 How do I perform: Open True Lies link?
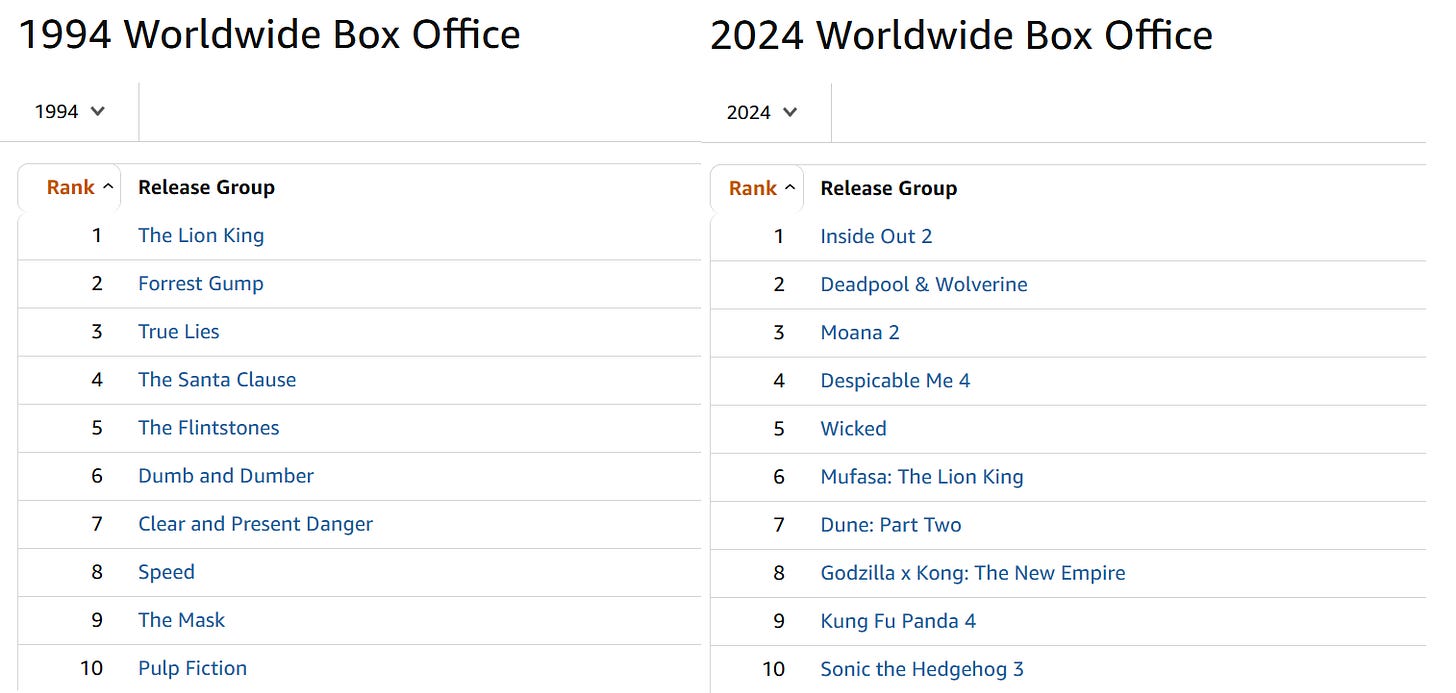(179, 332)
